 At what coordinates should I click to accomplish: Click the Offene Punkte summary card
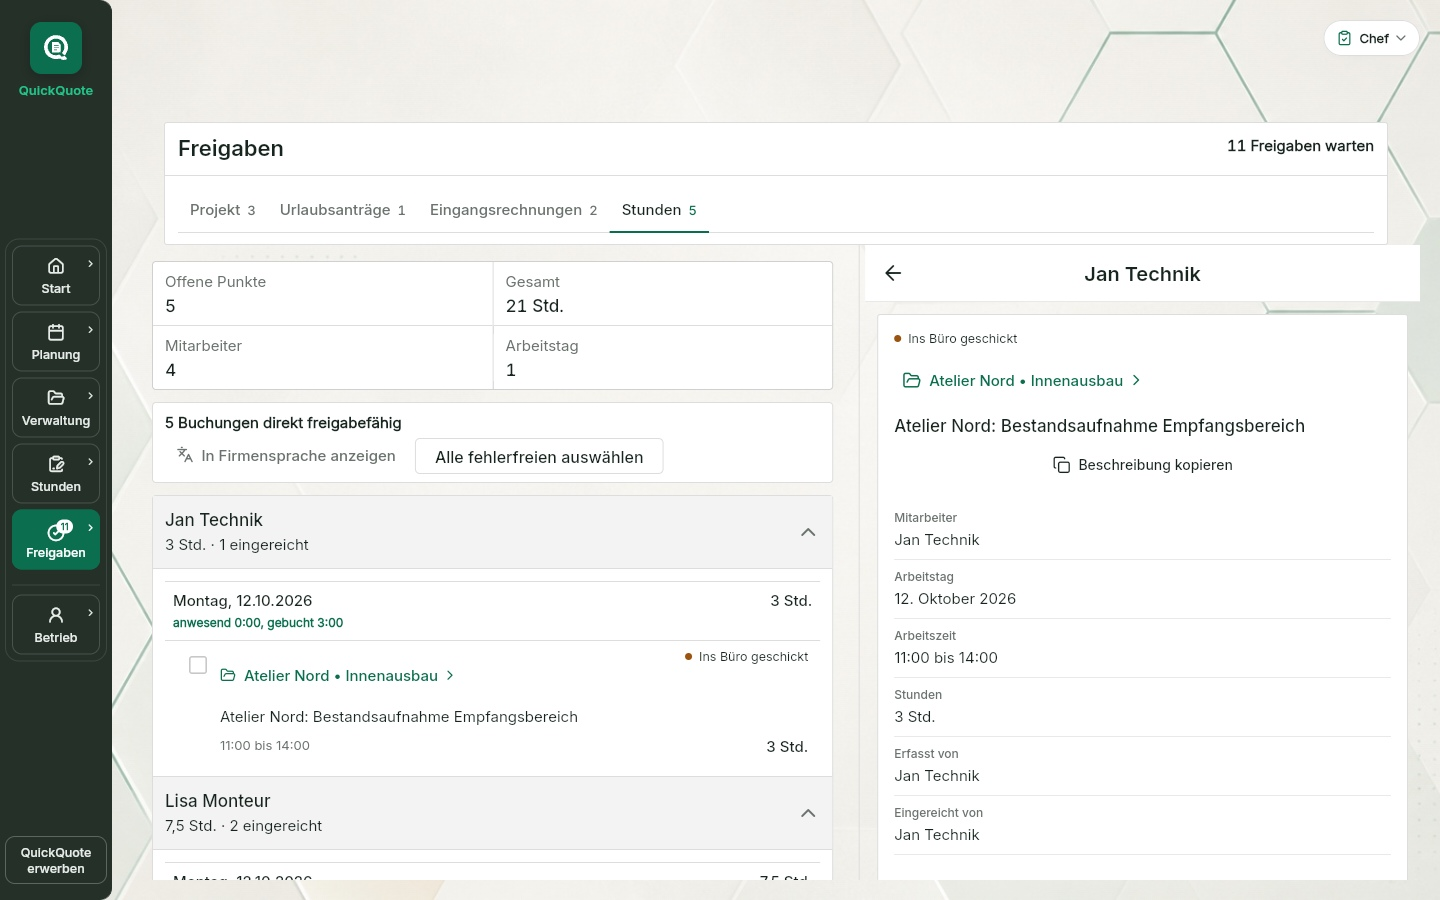pos(323,294)
